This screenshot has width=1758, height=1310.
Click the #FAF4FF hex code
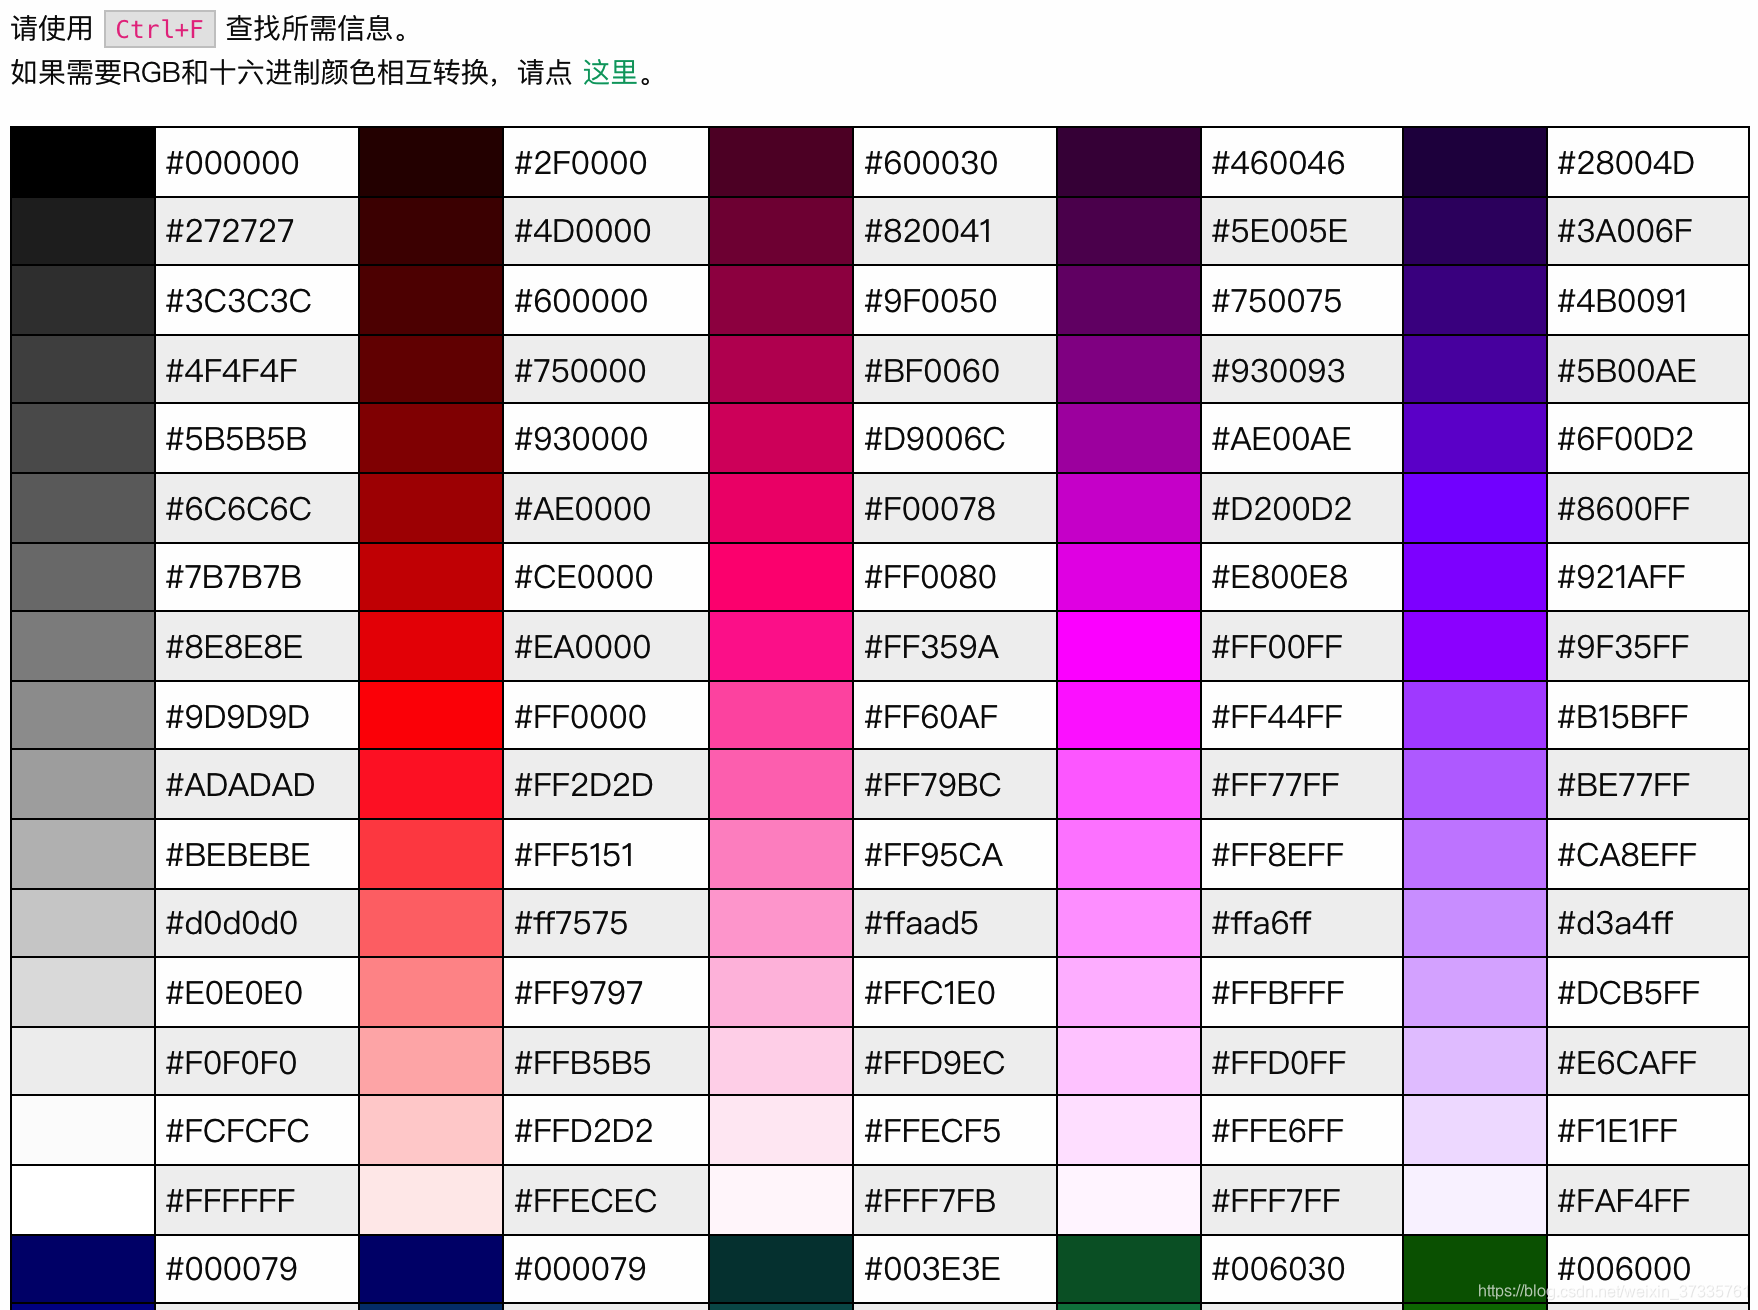click(1623, 1201)
